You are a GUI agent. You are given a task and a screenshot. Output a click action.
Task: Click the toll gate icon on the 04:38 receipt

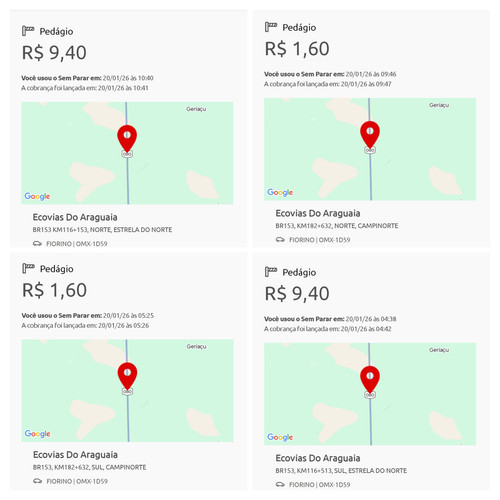point(271,272)
